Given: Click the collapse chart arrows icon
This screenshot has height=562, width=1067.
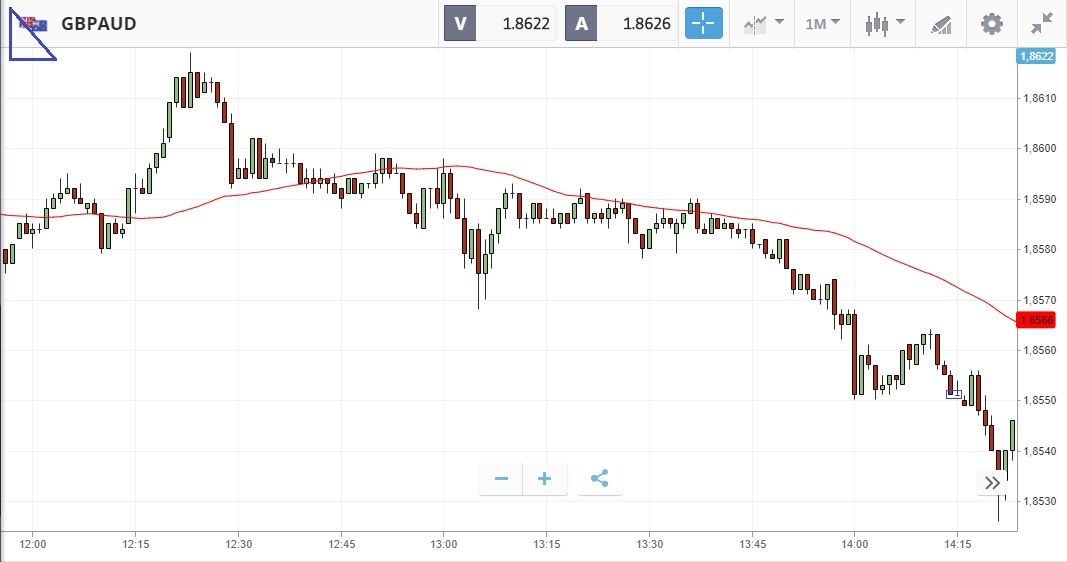Looking at the screenshot, I should click(1041, 23).
